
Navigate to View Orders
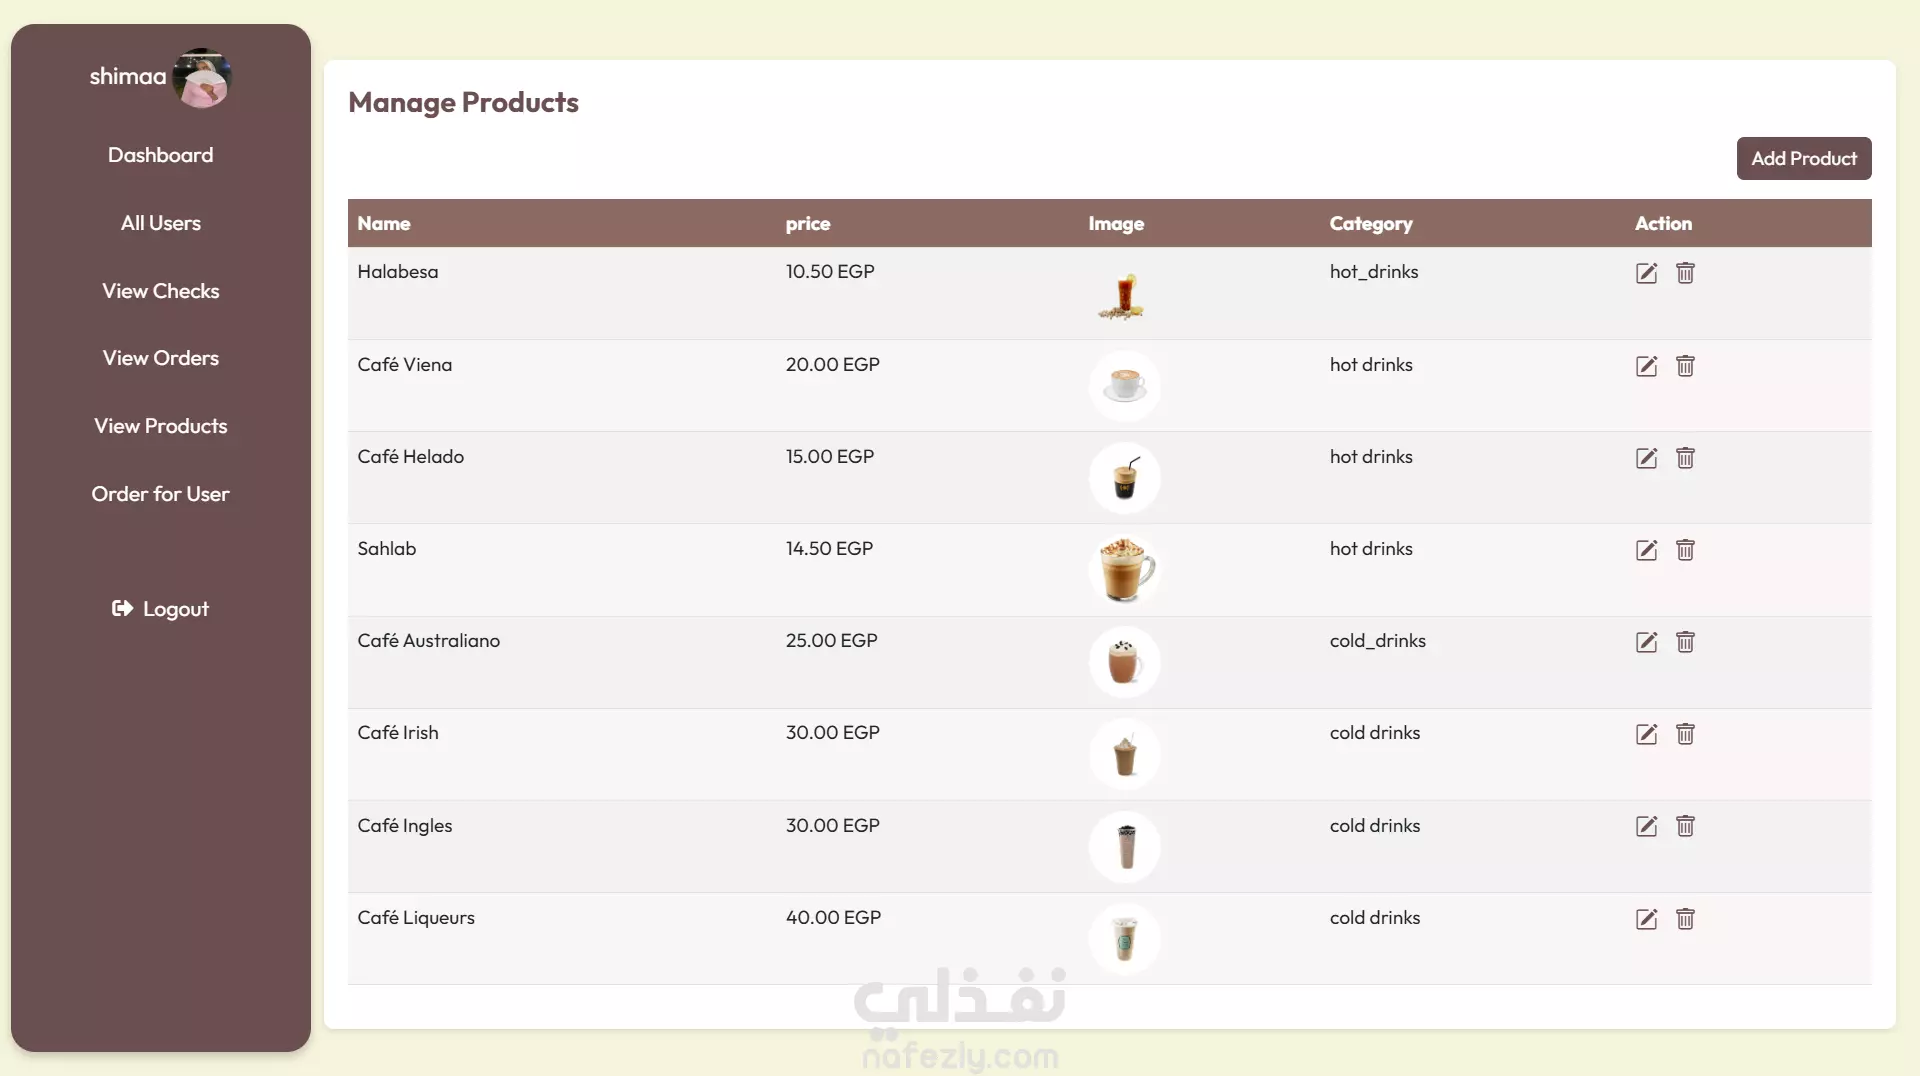(160, 358)
